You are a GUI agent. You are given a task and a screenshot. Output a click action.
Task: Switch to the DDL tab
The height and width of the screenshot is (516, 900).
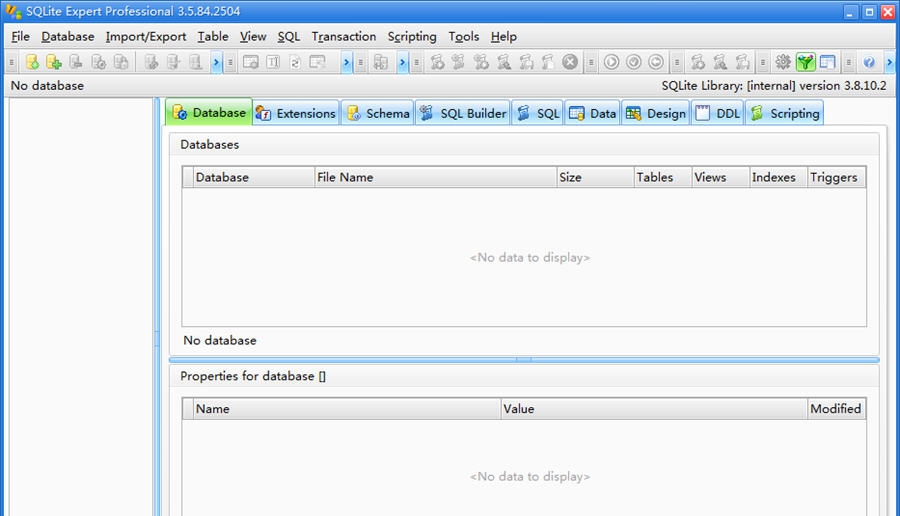point(718,113)
